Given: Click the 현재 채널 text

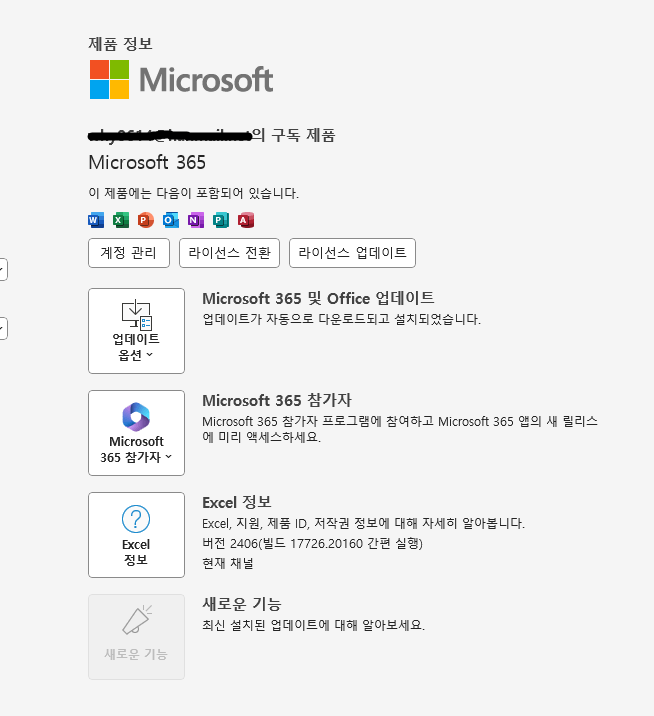Looking at the screenshot, I should pyautogui.click(x=228, y=563).
